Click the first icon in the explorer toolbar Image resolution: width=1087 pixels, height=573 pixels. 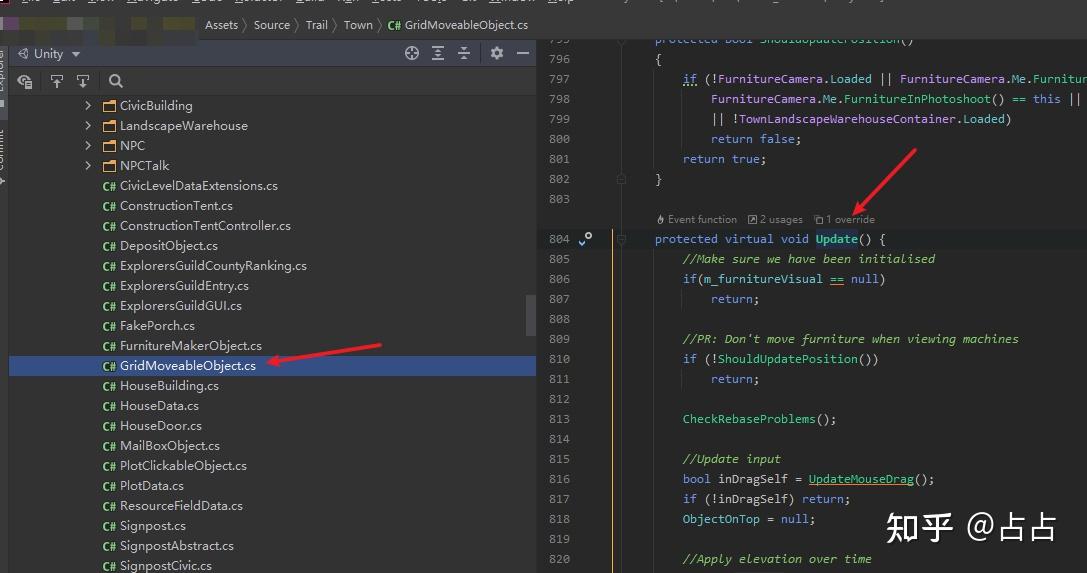point(25,82)
